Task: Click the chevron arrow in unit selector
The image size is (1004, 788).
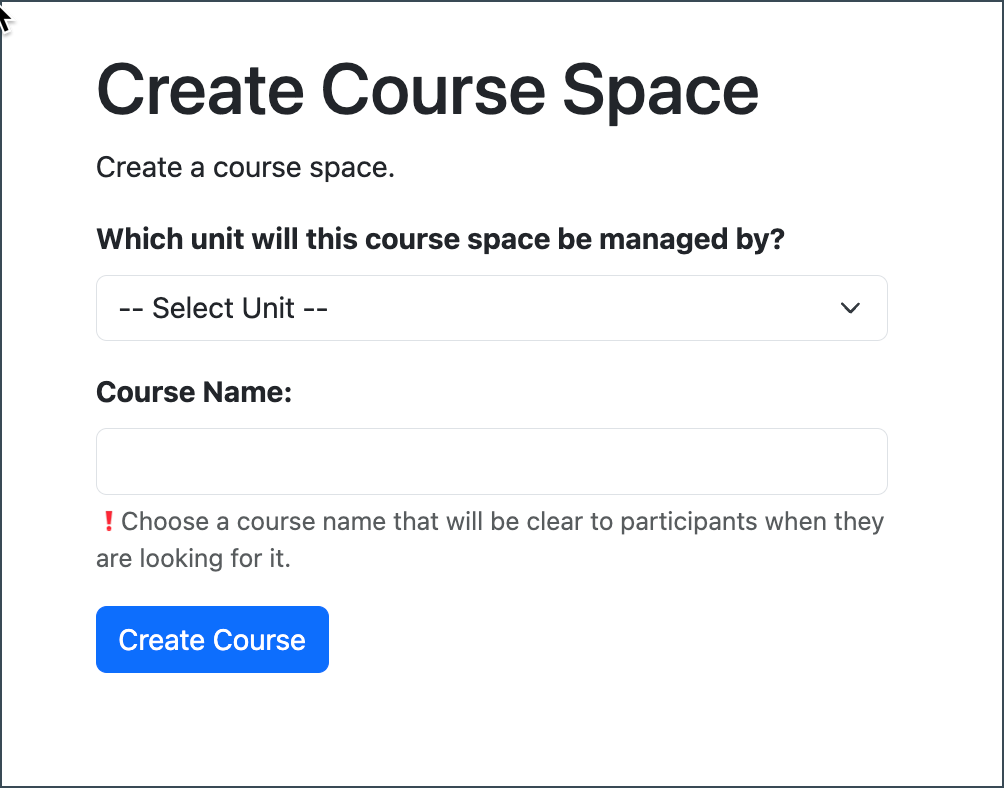Action: pyautogui.click(x=850, y=308)
